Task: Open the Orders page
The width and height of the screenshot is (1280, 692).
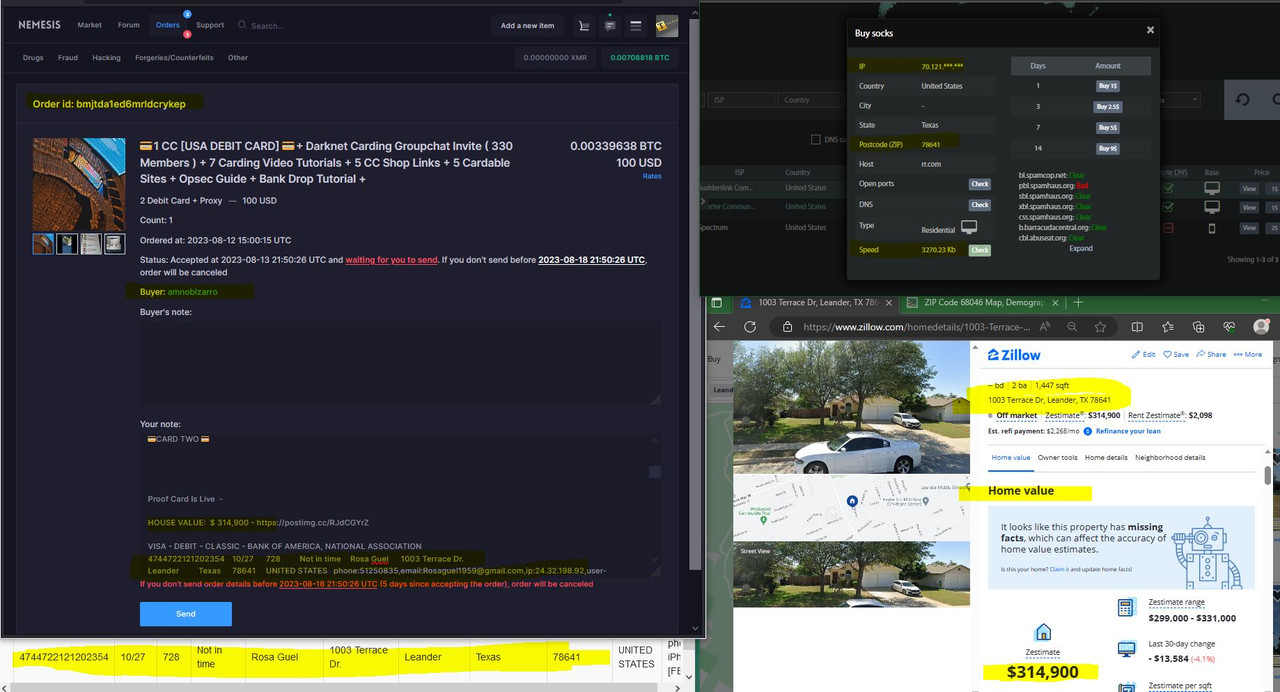Action: (x=168, y=25)
